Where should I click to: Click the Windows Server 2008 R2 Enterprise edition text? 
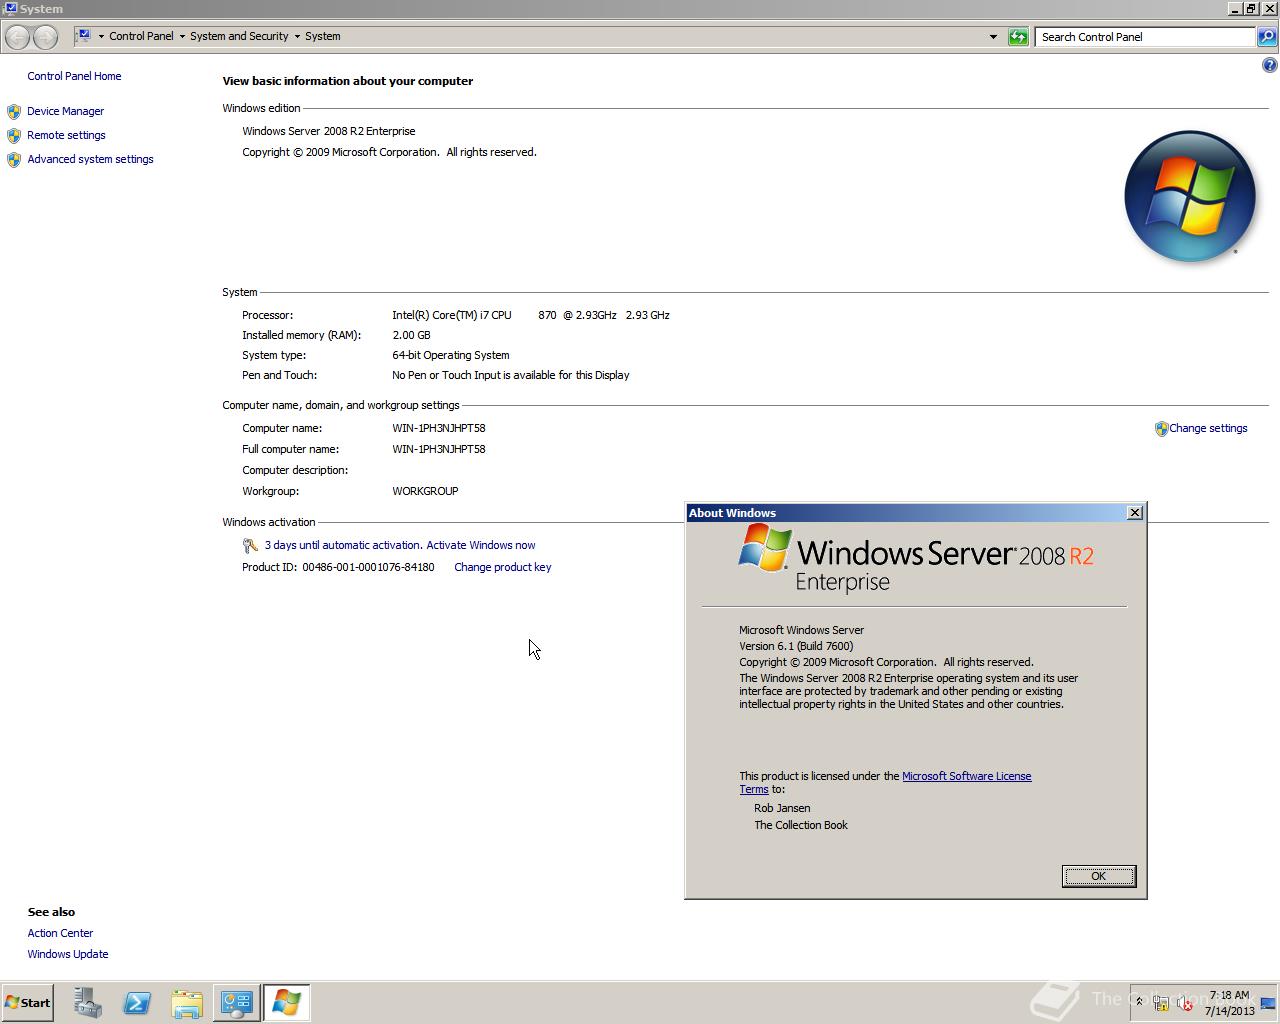click(x=328, y=131)
